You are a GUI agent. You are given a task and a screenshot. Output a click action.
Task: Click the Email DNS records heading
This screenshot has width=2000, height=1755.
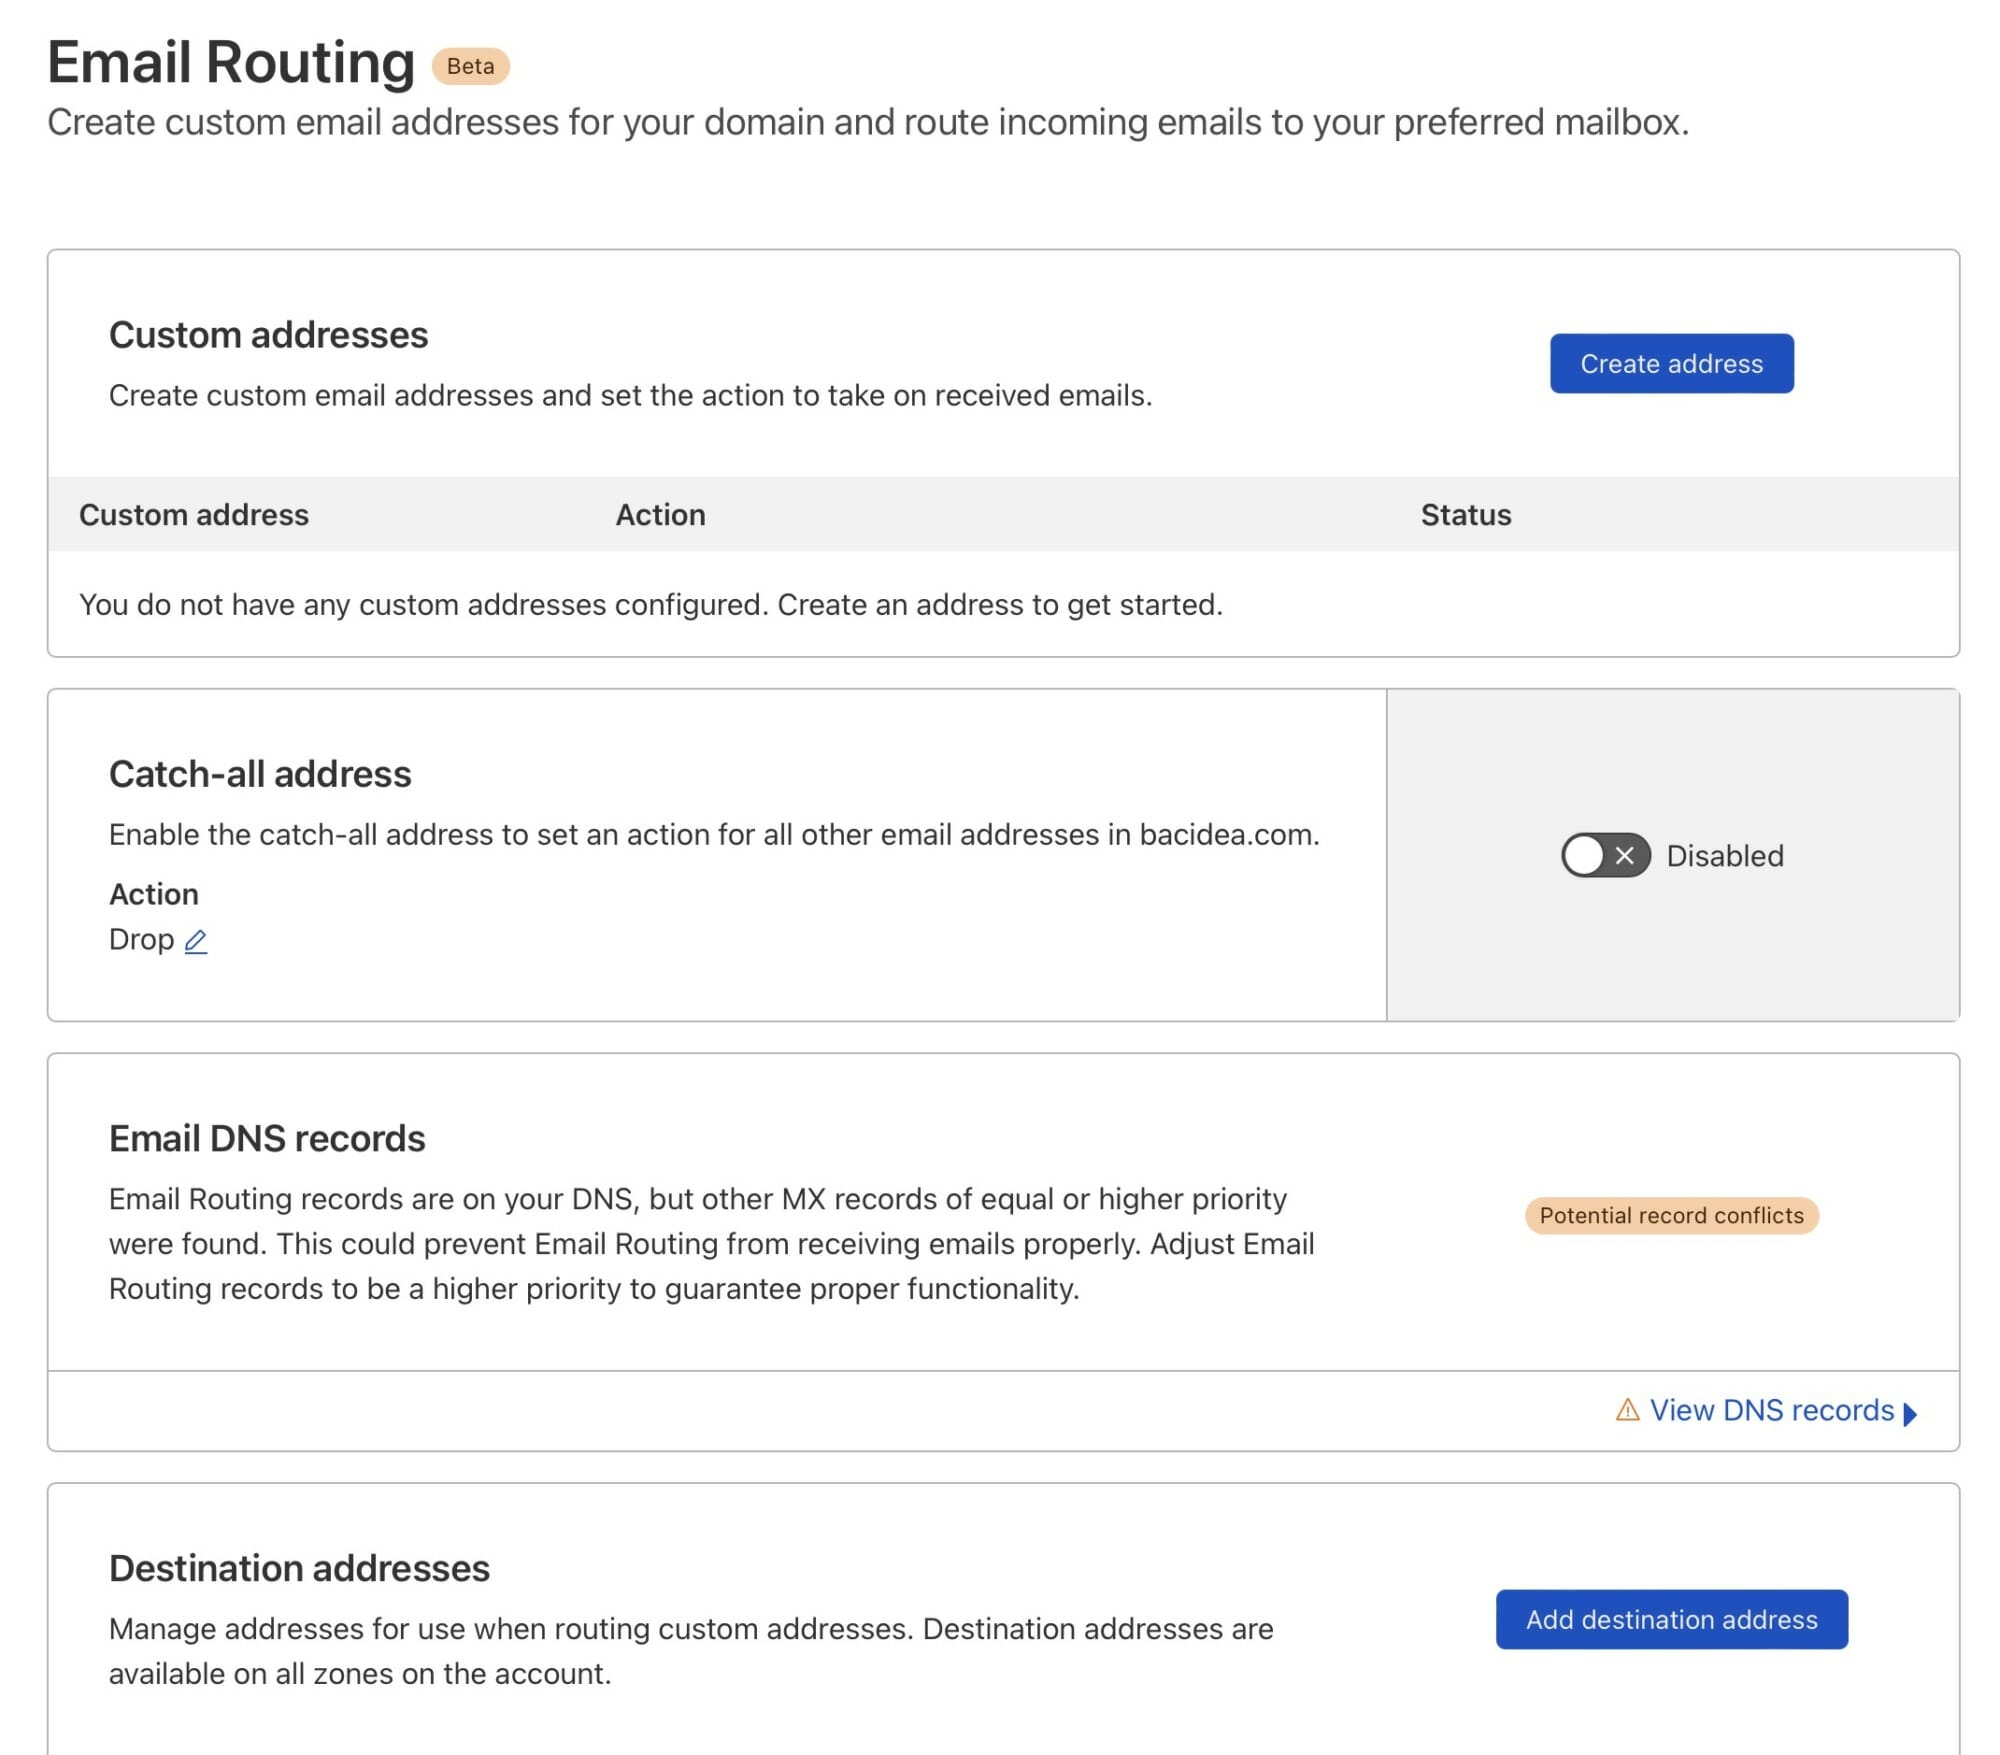click(x=267, y=1138)
